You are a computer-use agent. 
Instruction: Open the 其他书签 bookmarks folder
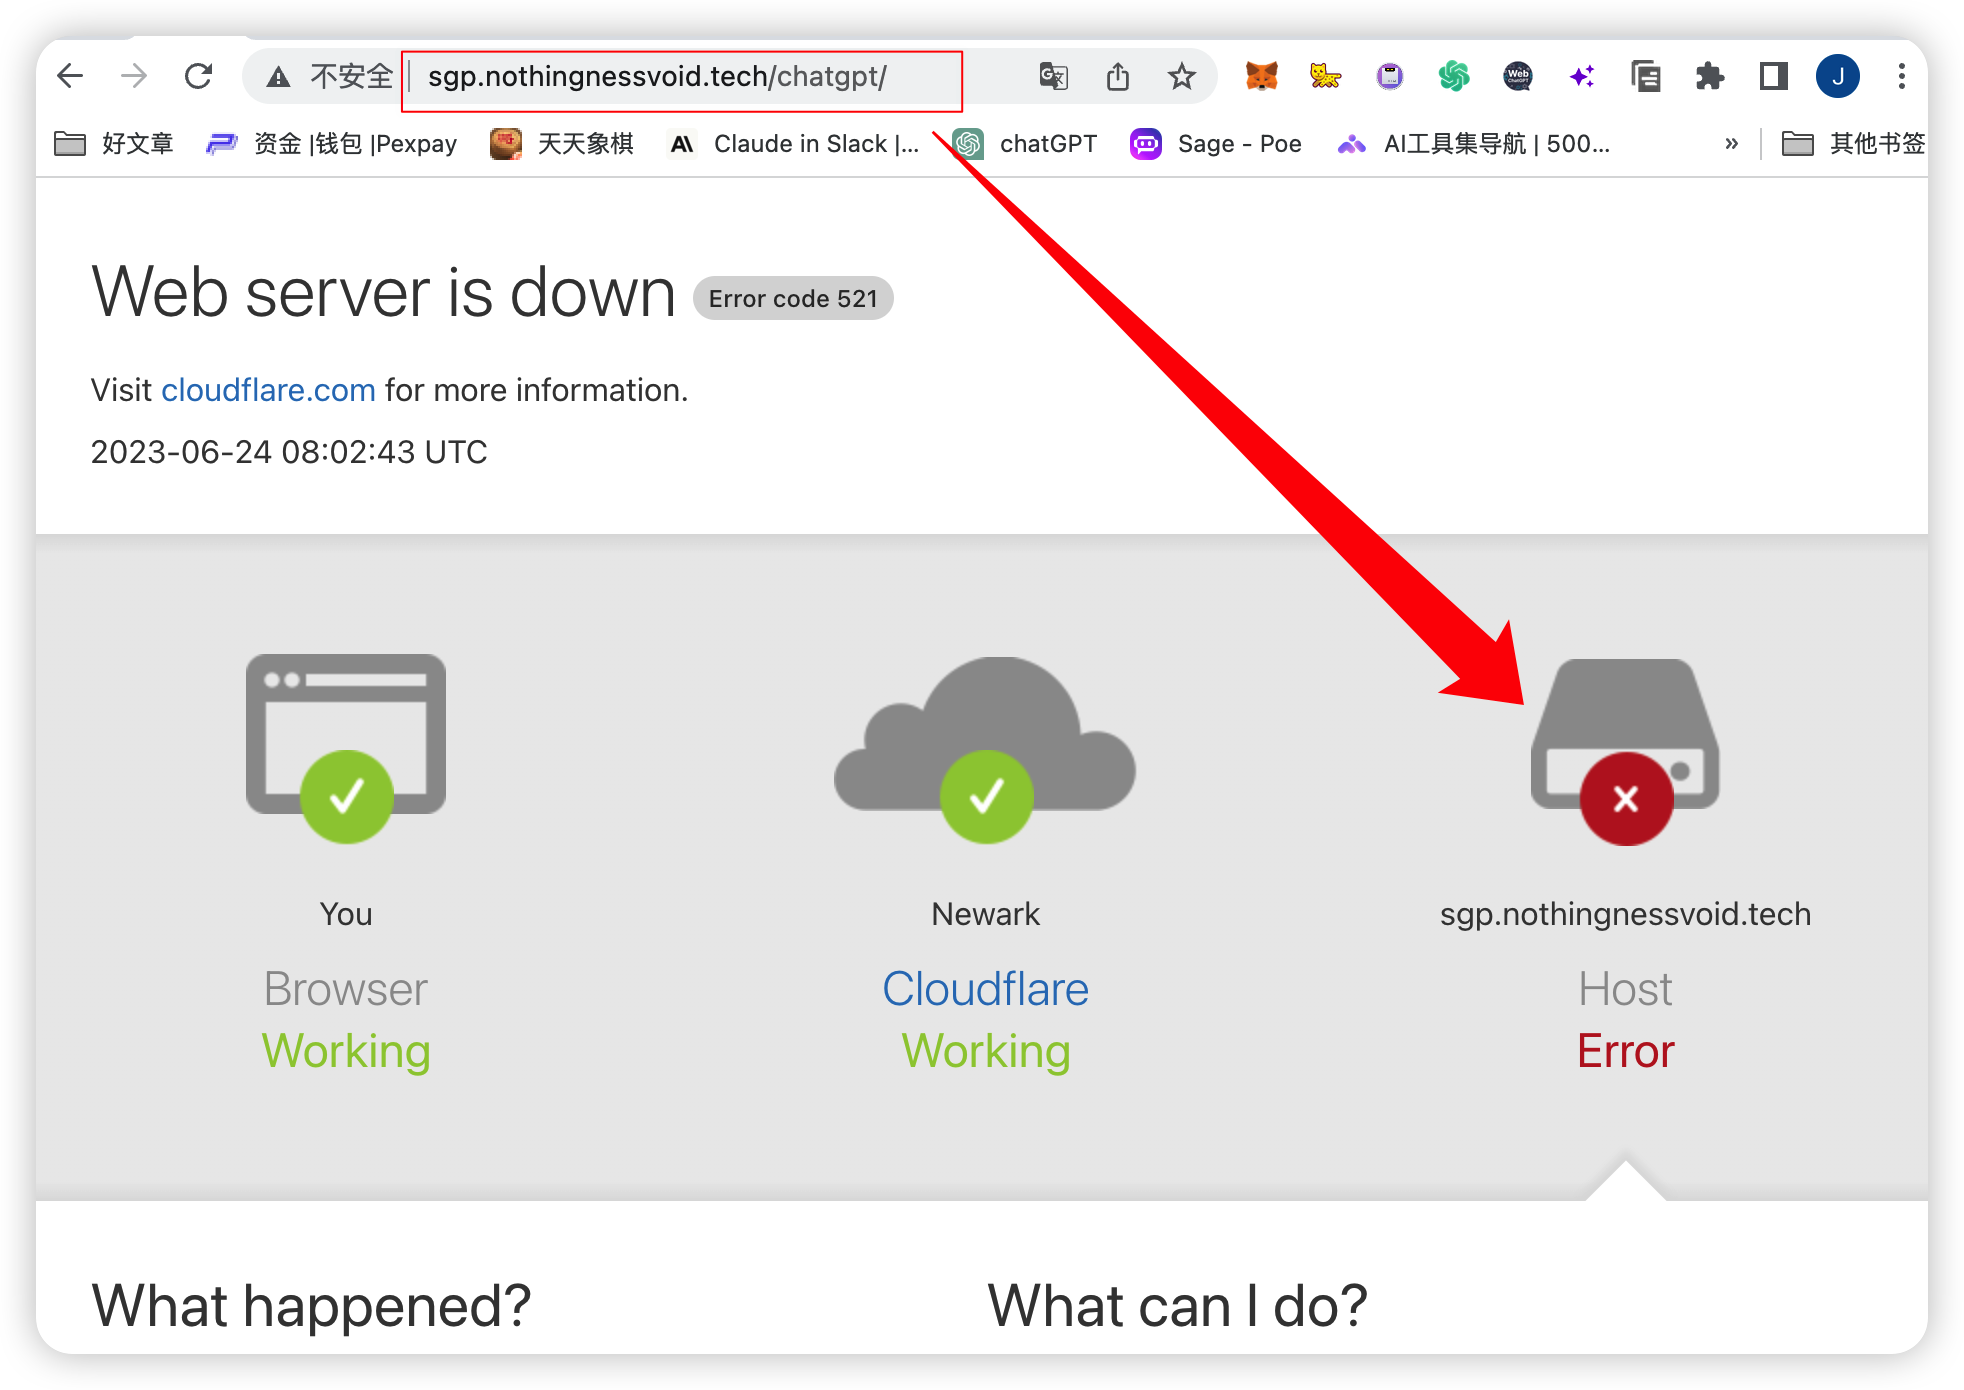[1853, 144]
